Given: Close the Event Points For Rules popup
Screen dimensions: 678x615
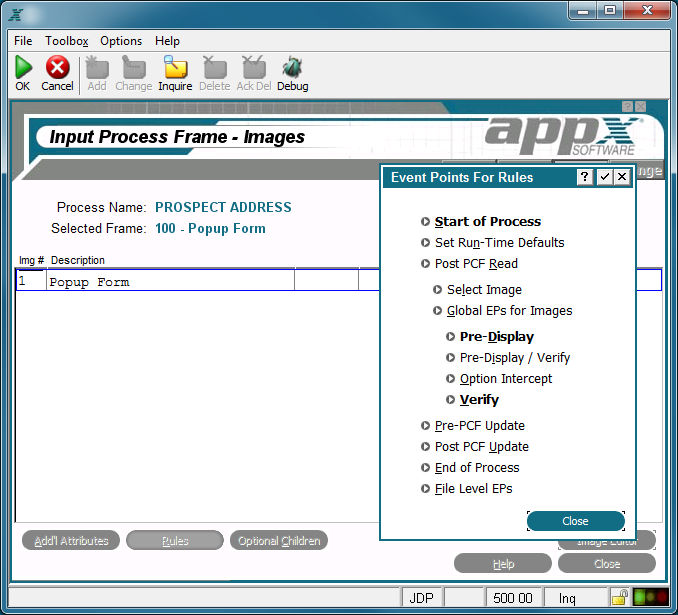Looking at the screenshot, I should 622,177.
